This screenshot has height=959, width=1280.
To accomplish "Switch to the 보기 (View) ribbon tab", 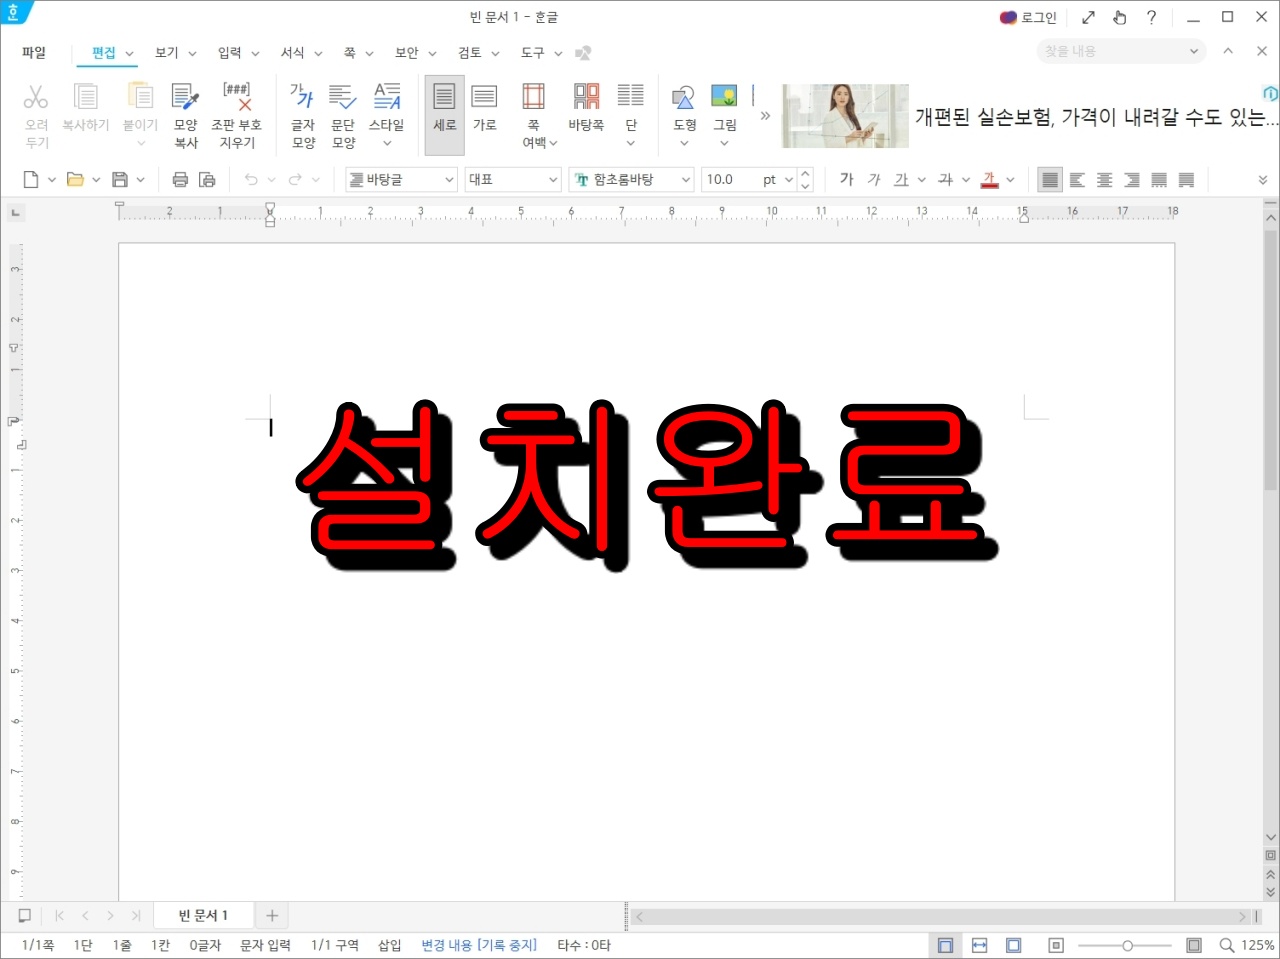I will (x=167, y=52).
